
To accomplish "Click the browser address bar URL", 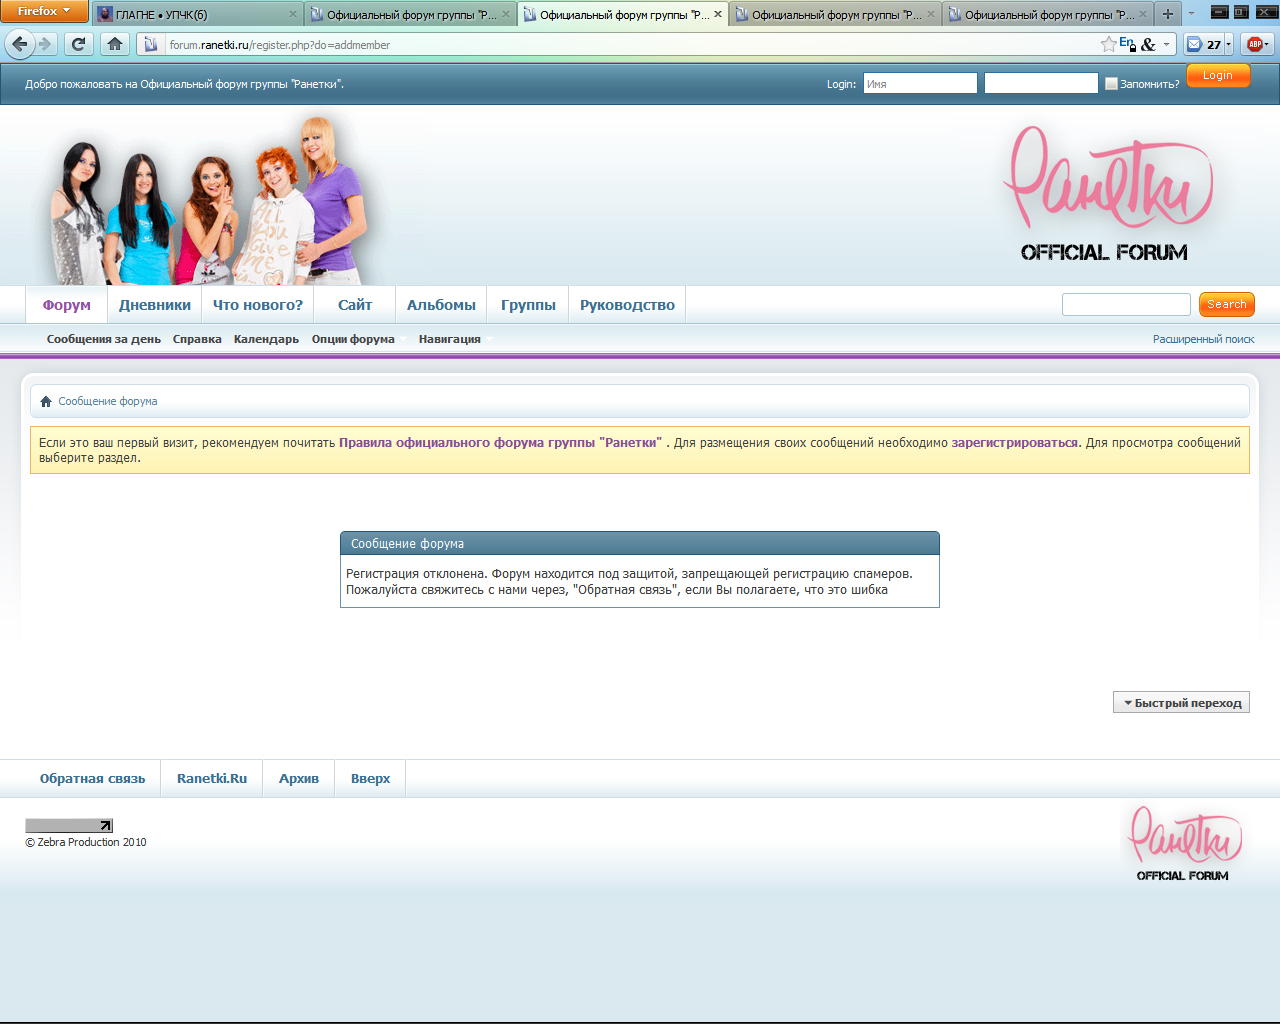I will 280,45.
